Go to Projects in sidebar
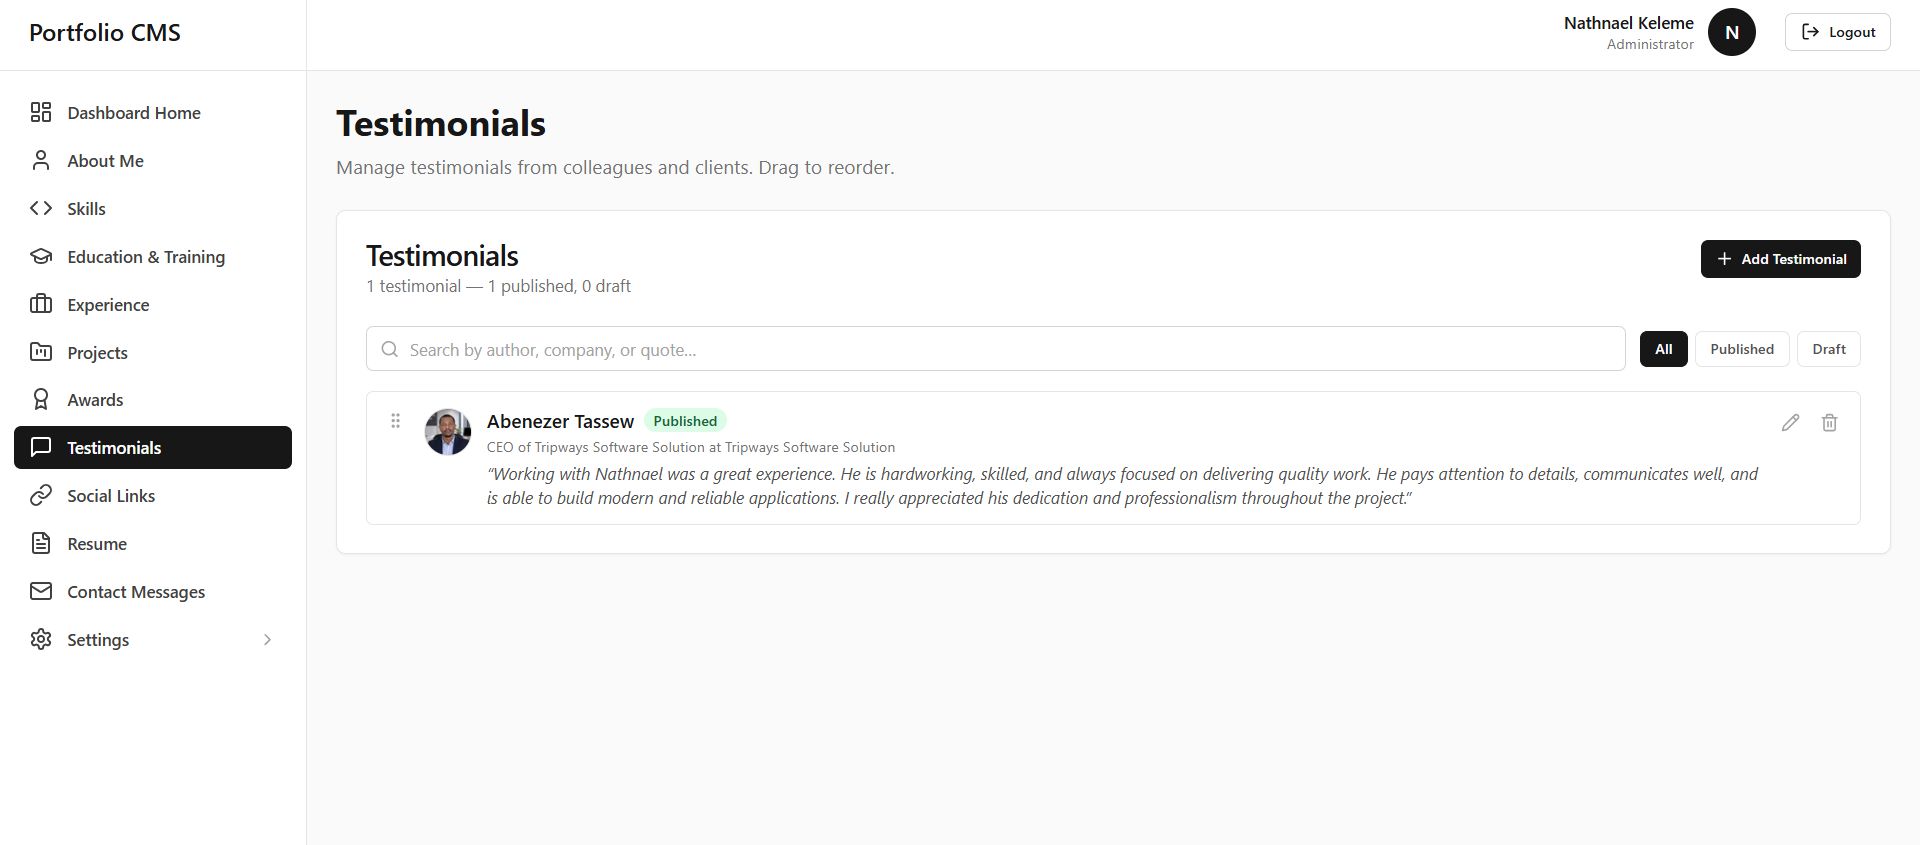This screenshot has height=845, width=1920. click(153, 353)
